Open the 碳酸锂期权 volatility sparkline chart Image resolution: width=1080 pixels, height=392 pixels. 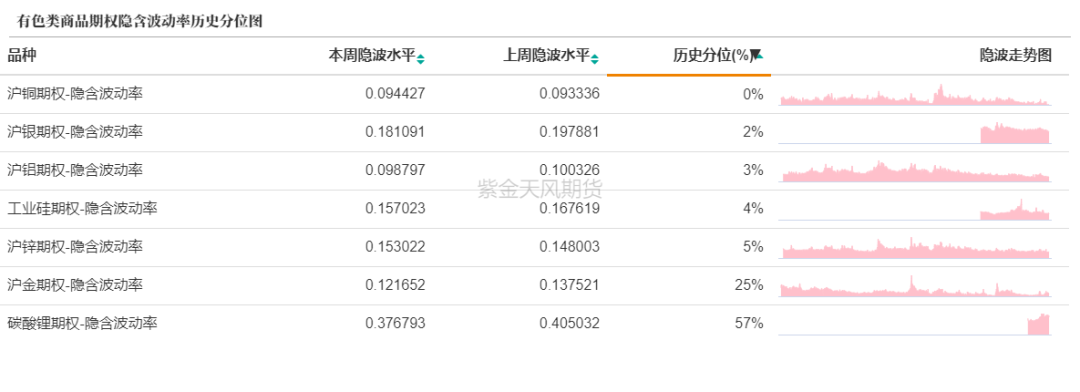[x=915, y=324]
